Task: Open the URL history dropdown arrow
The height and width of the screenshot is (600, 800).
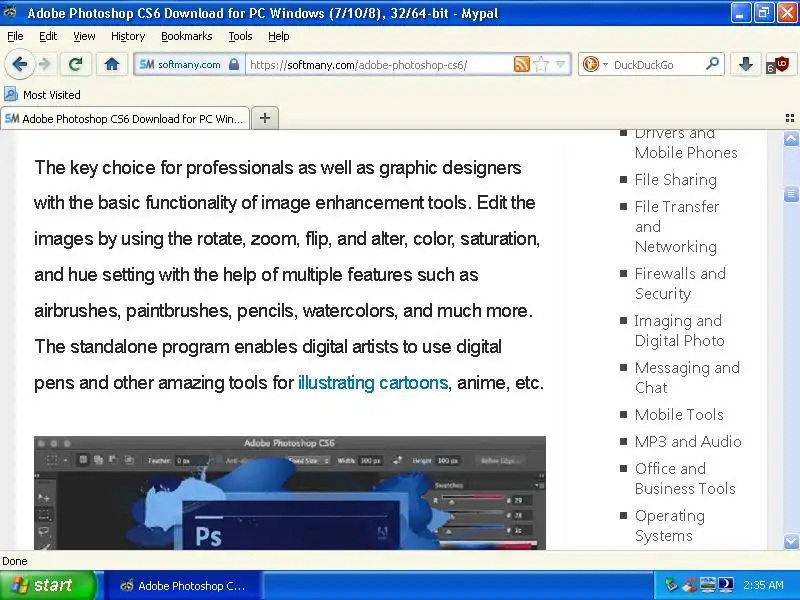Action: (x=560, y=64)
